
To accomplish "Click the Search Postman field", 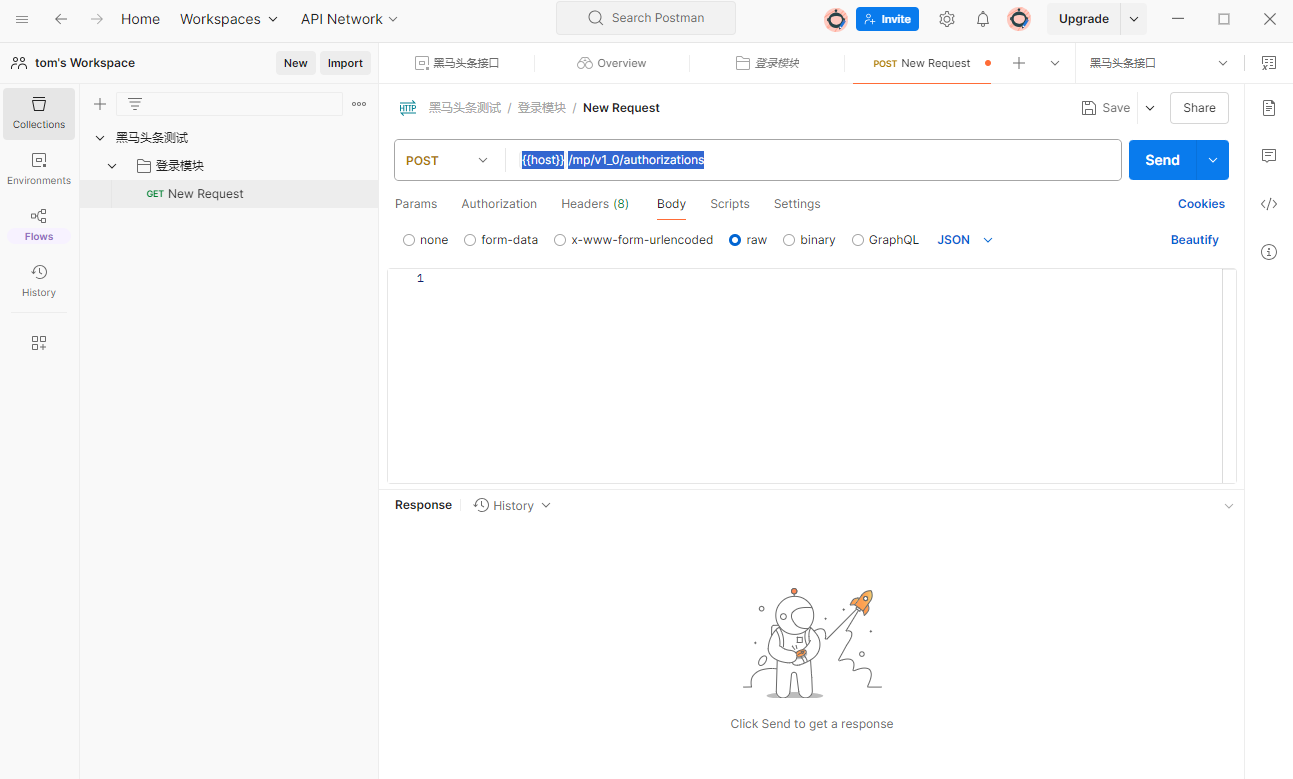I will click(646, 18).
